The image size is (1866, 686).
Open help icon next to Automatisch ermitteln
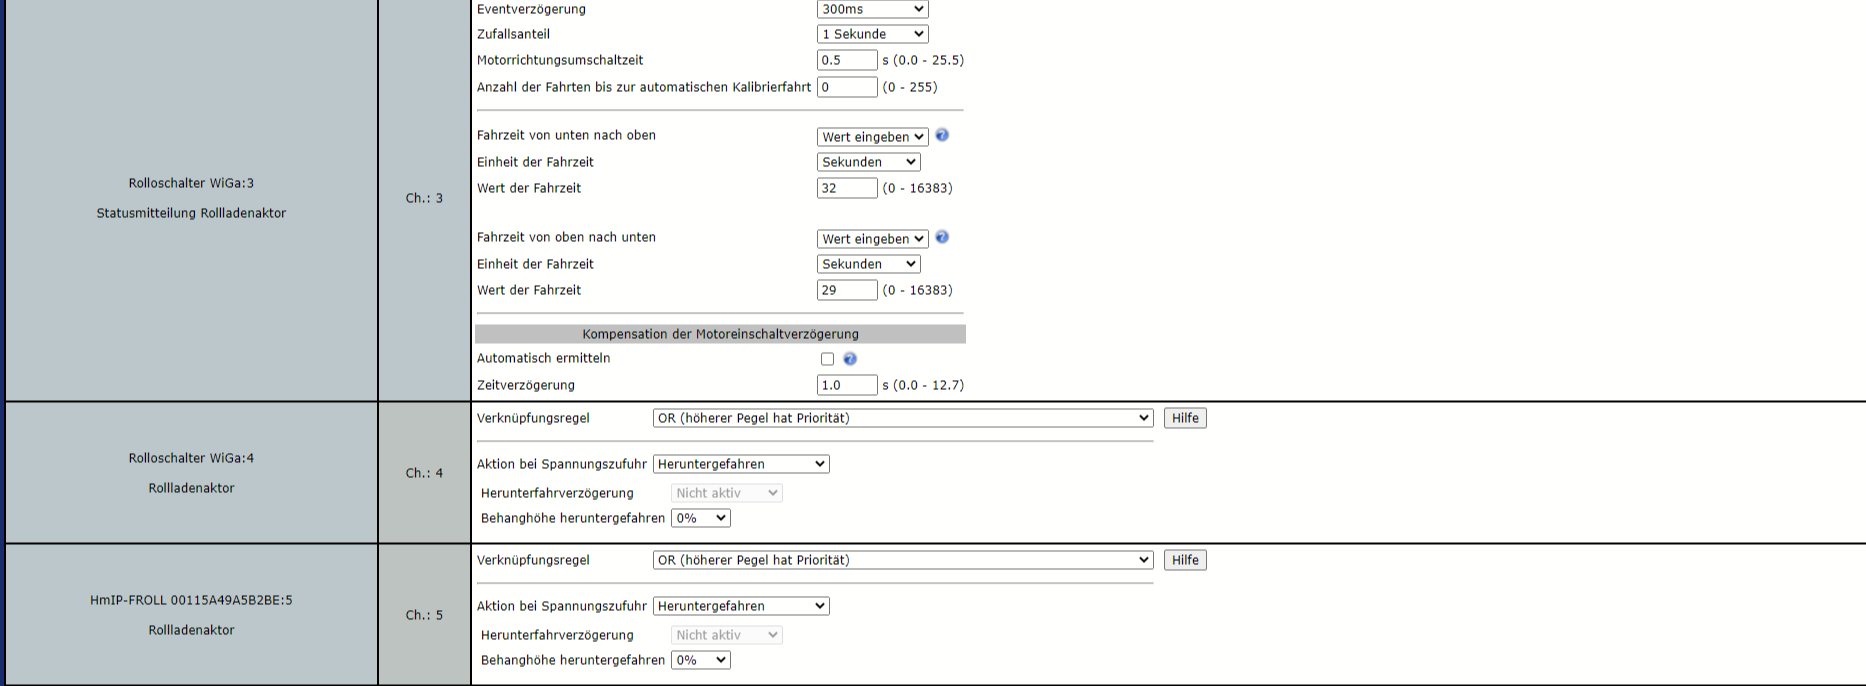click(850, 359)
